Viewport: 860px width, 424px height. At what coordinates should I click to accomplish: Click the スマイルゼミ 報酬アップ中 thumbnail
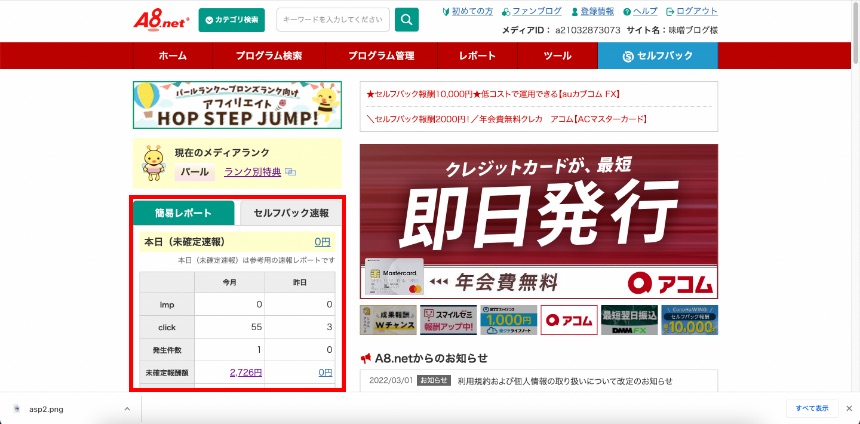click(x=448, y=320)
